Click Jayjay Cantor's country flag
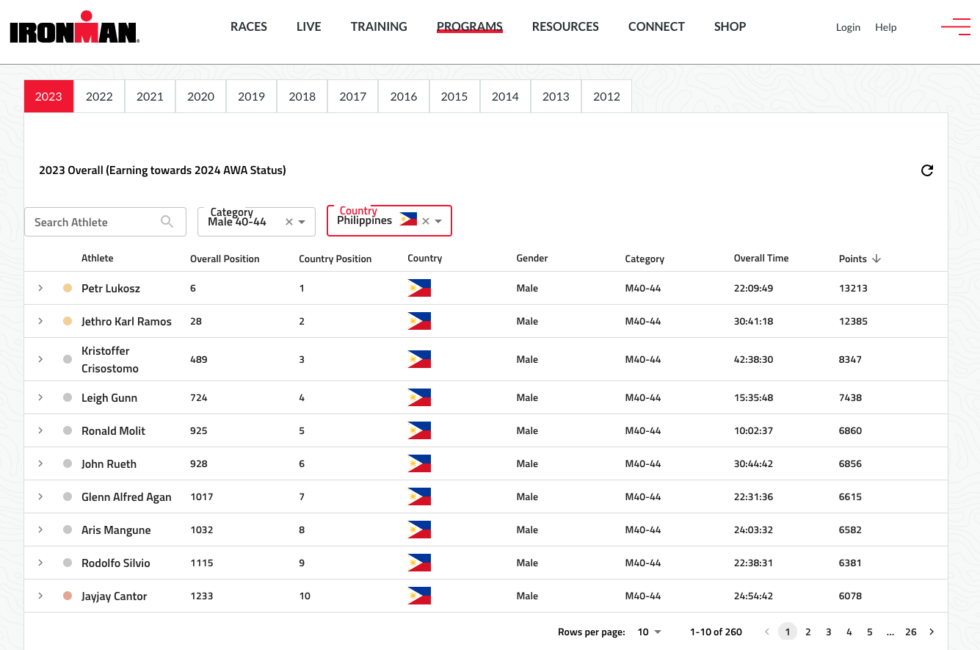980x650 pixels. click(419, 596)
